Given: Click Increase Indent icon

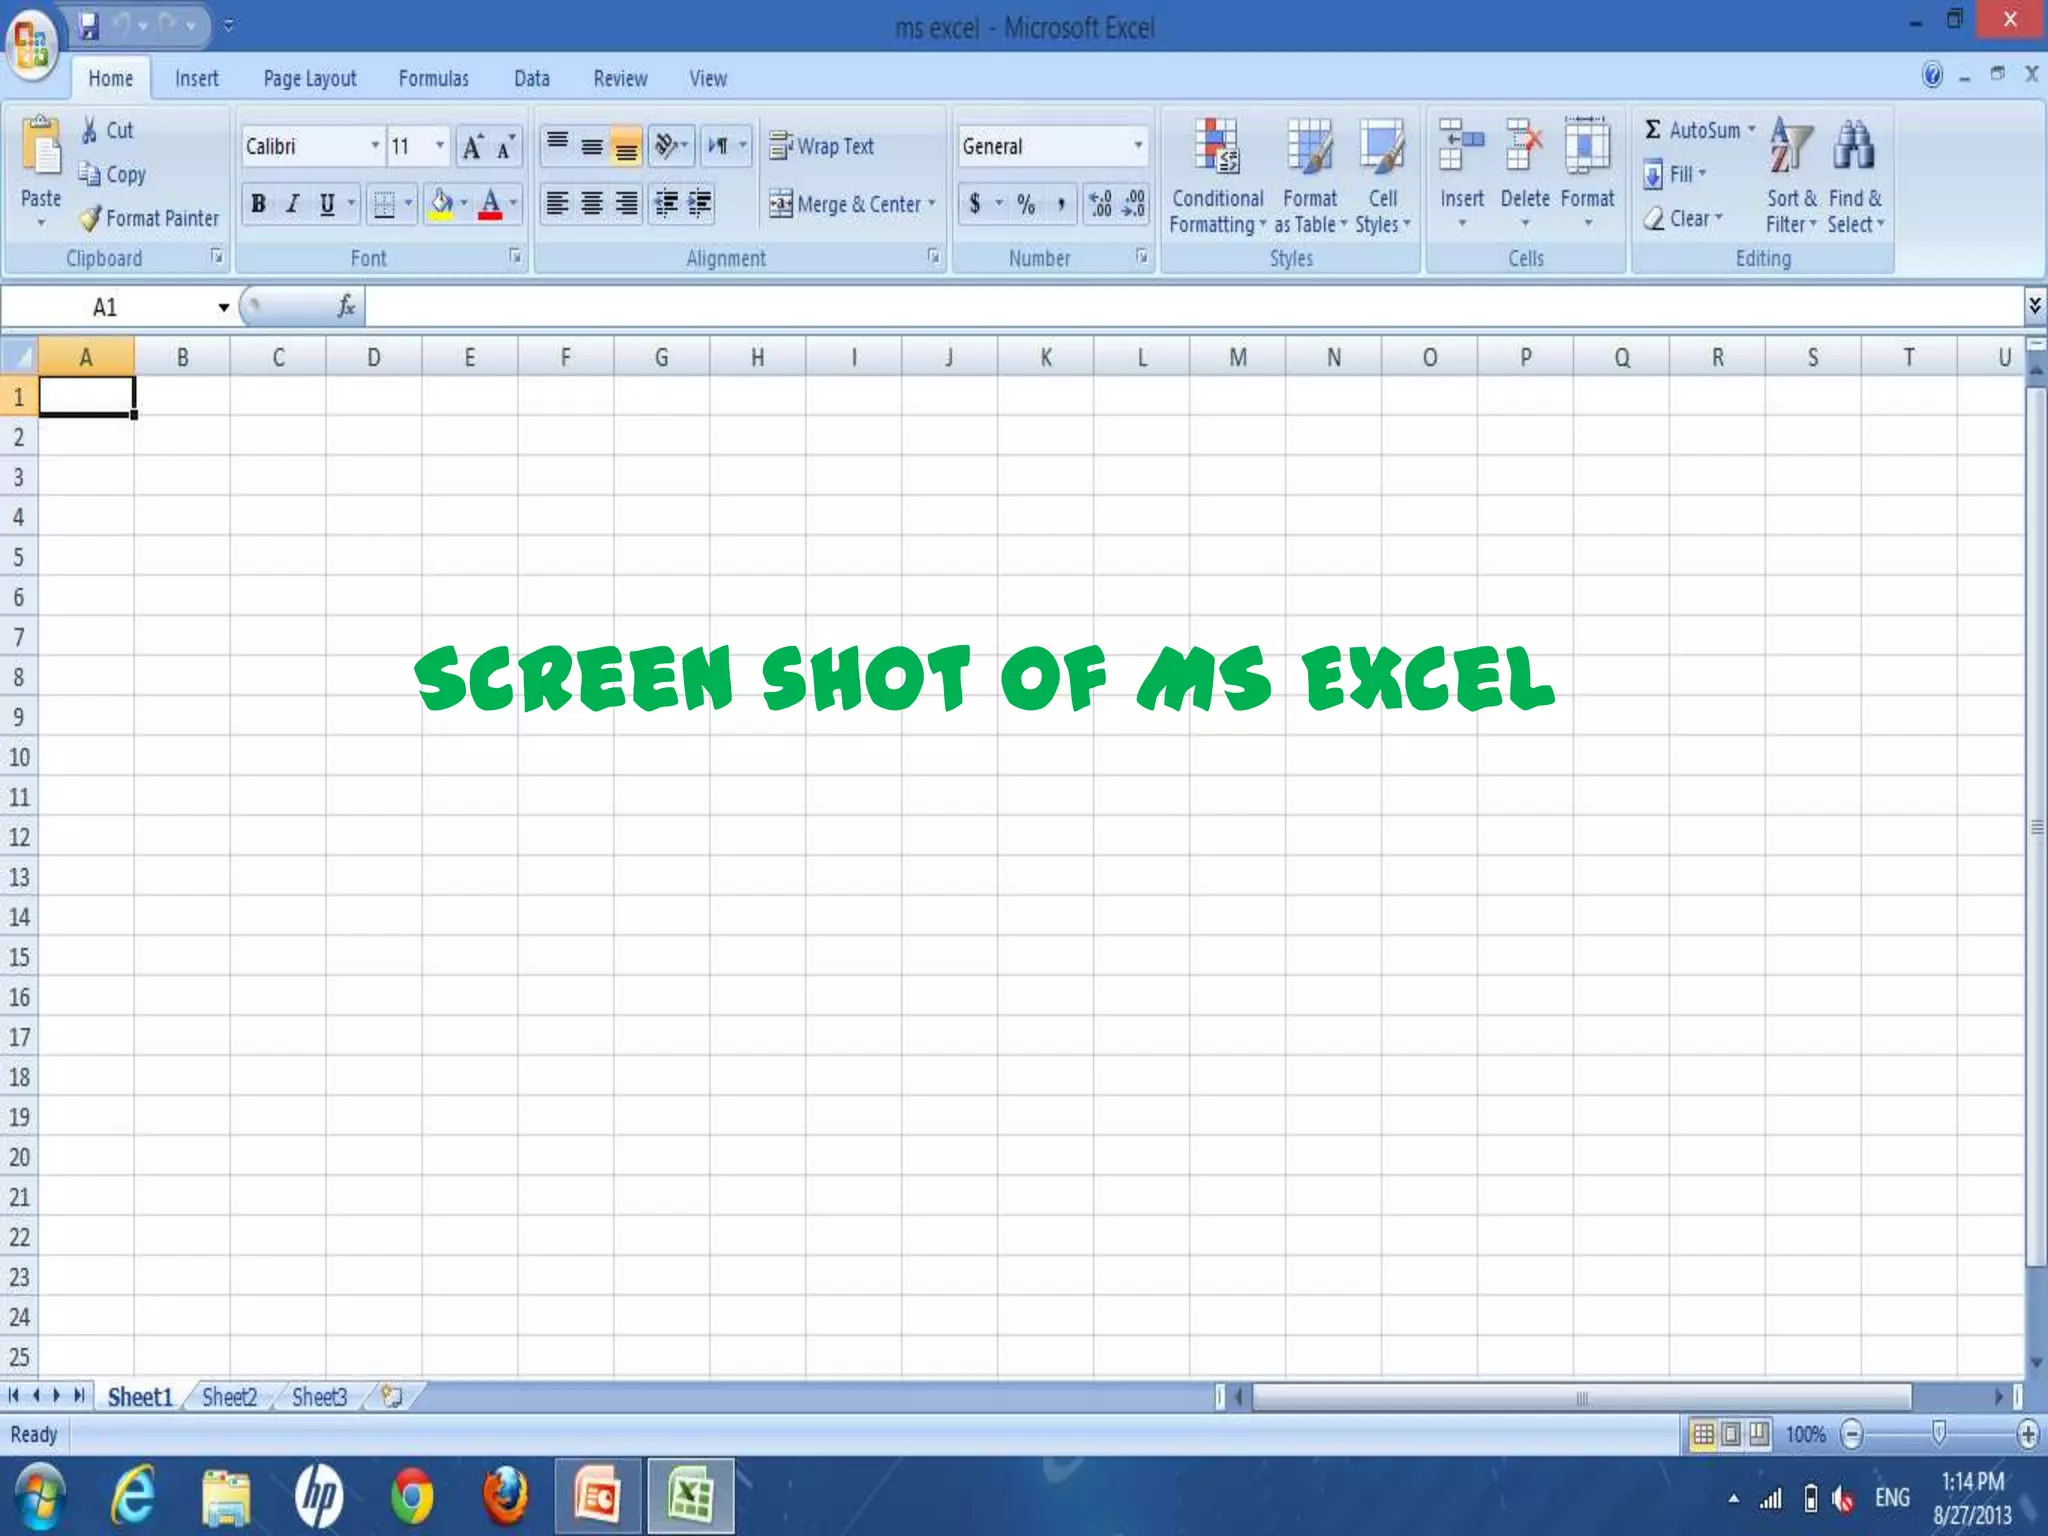Looking at the screenshot, I should tap(699, 204).
